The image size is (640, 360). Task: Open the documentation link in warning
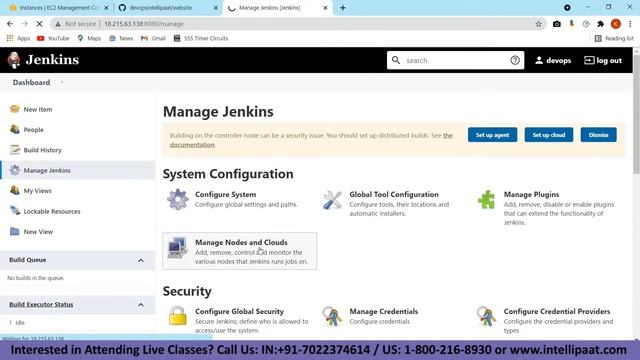click(x=192, y=144)
